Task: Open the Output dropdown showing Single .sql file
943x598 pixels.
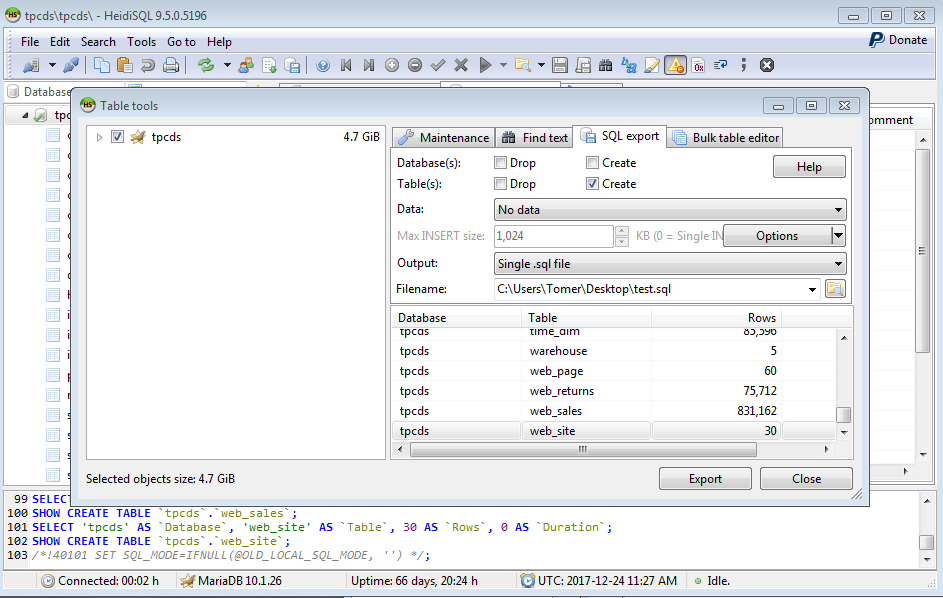Action: [669, 264]
